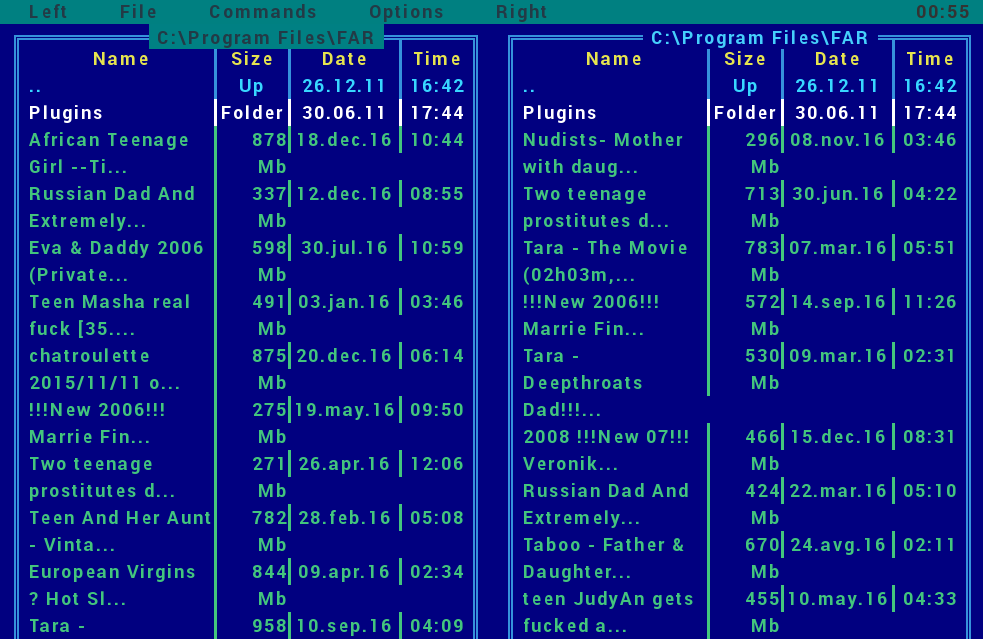Click the 10.sep.16 date cell

pyautogui.click(x=344, y=625)
